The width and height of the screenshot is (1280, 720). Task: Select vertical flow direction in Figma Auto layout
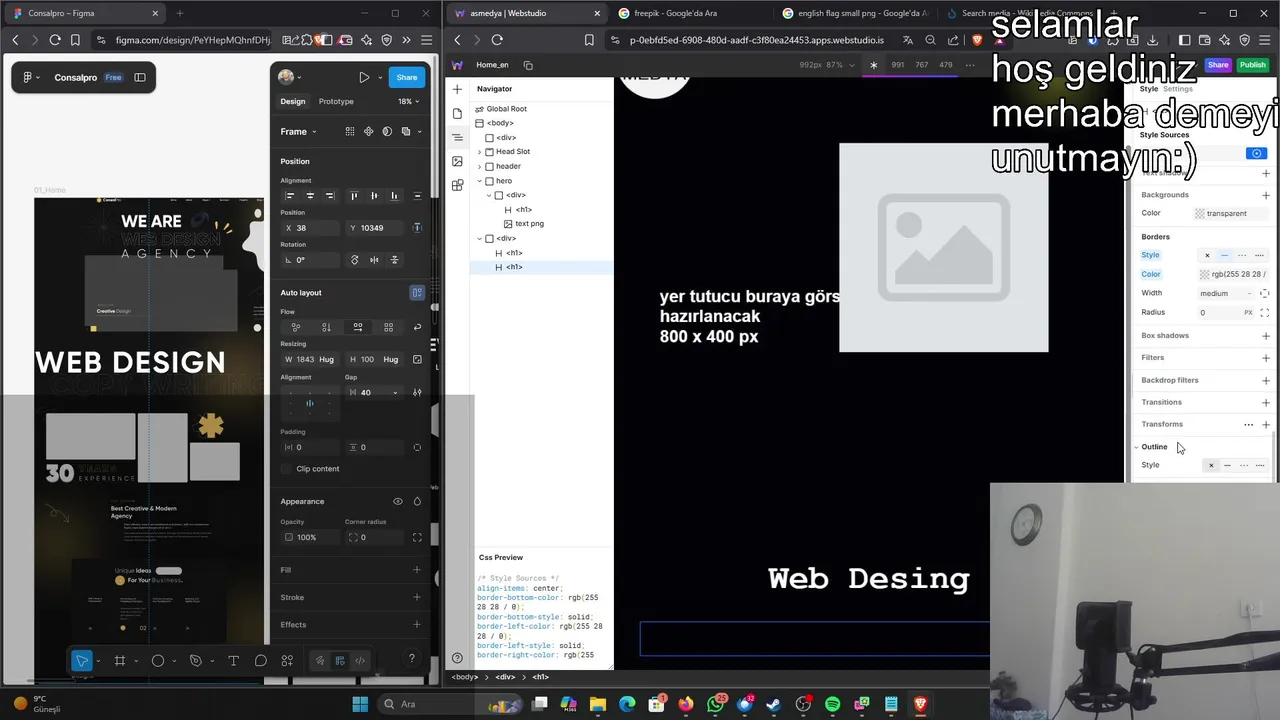click(326, 327)
